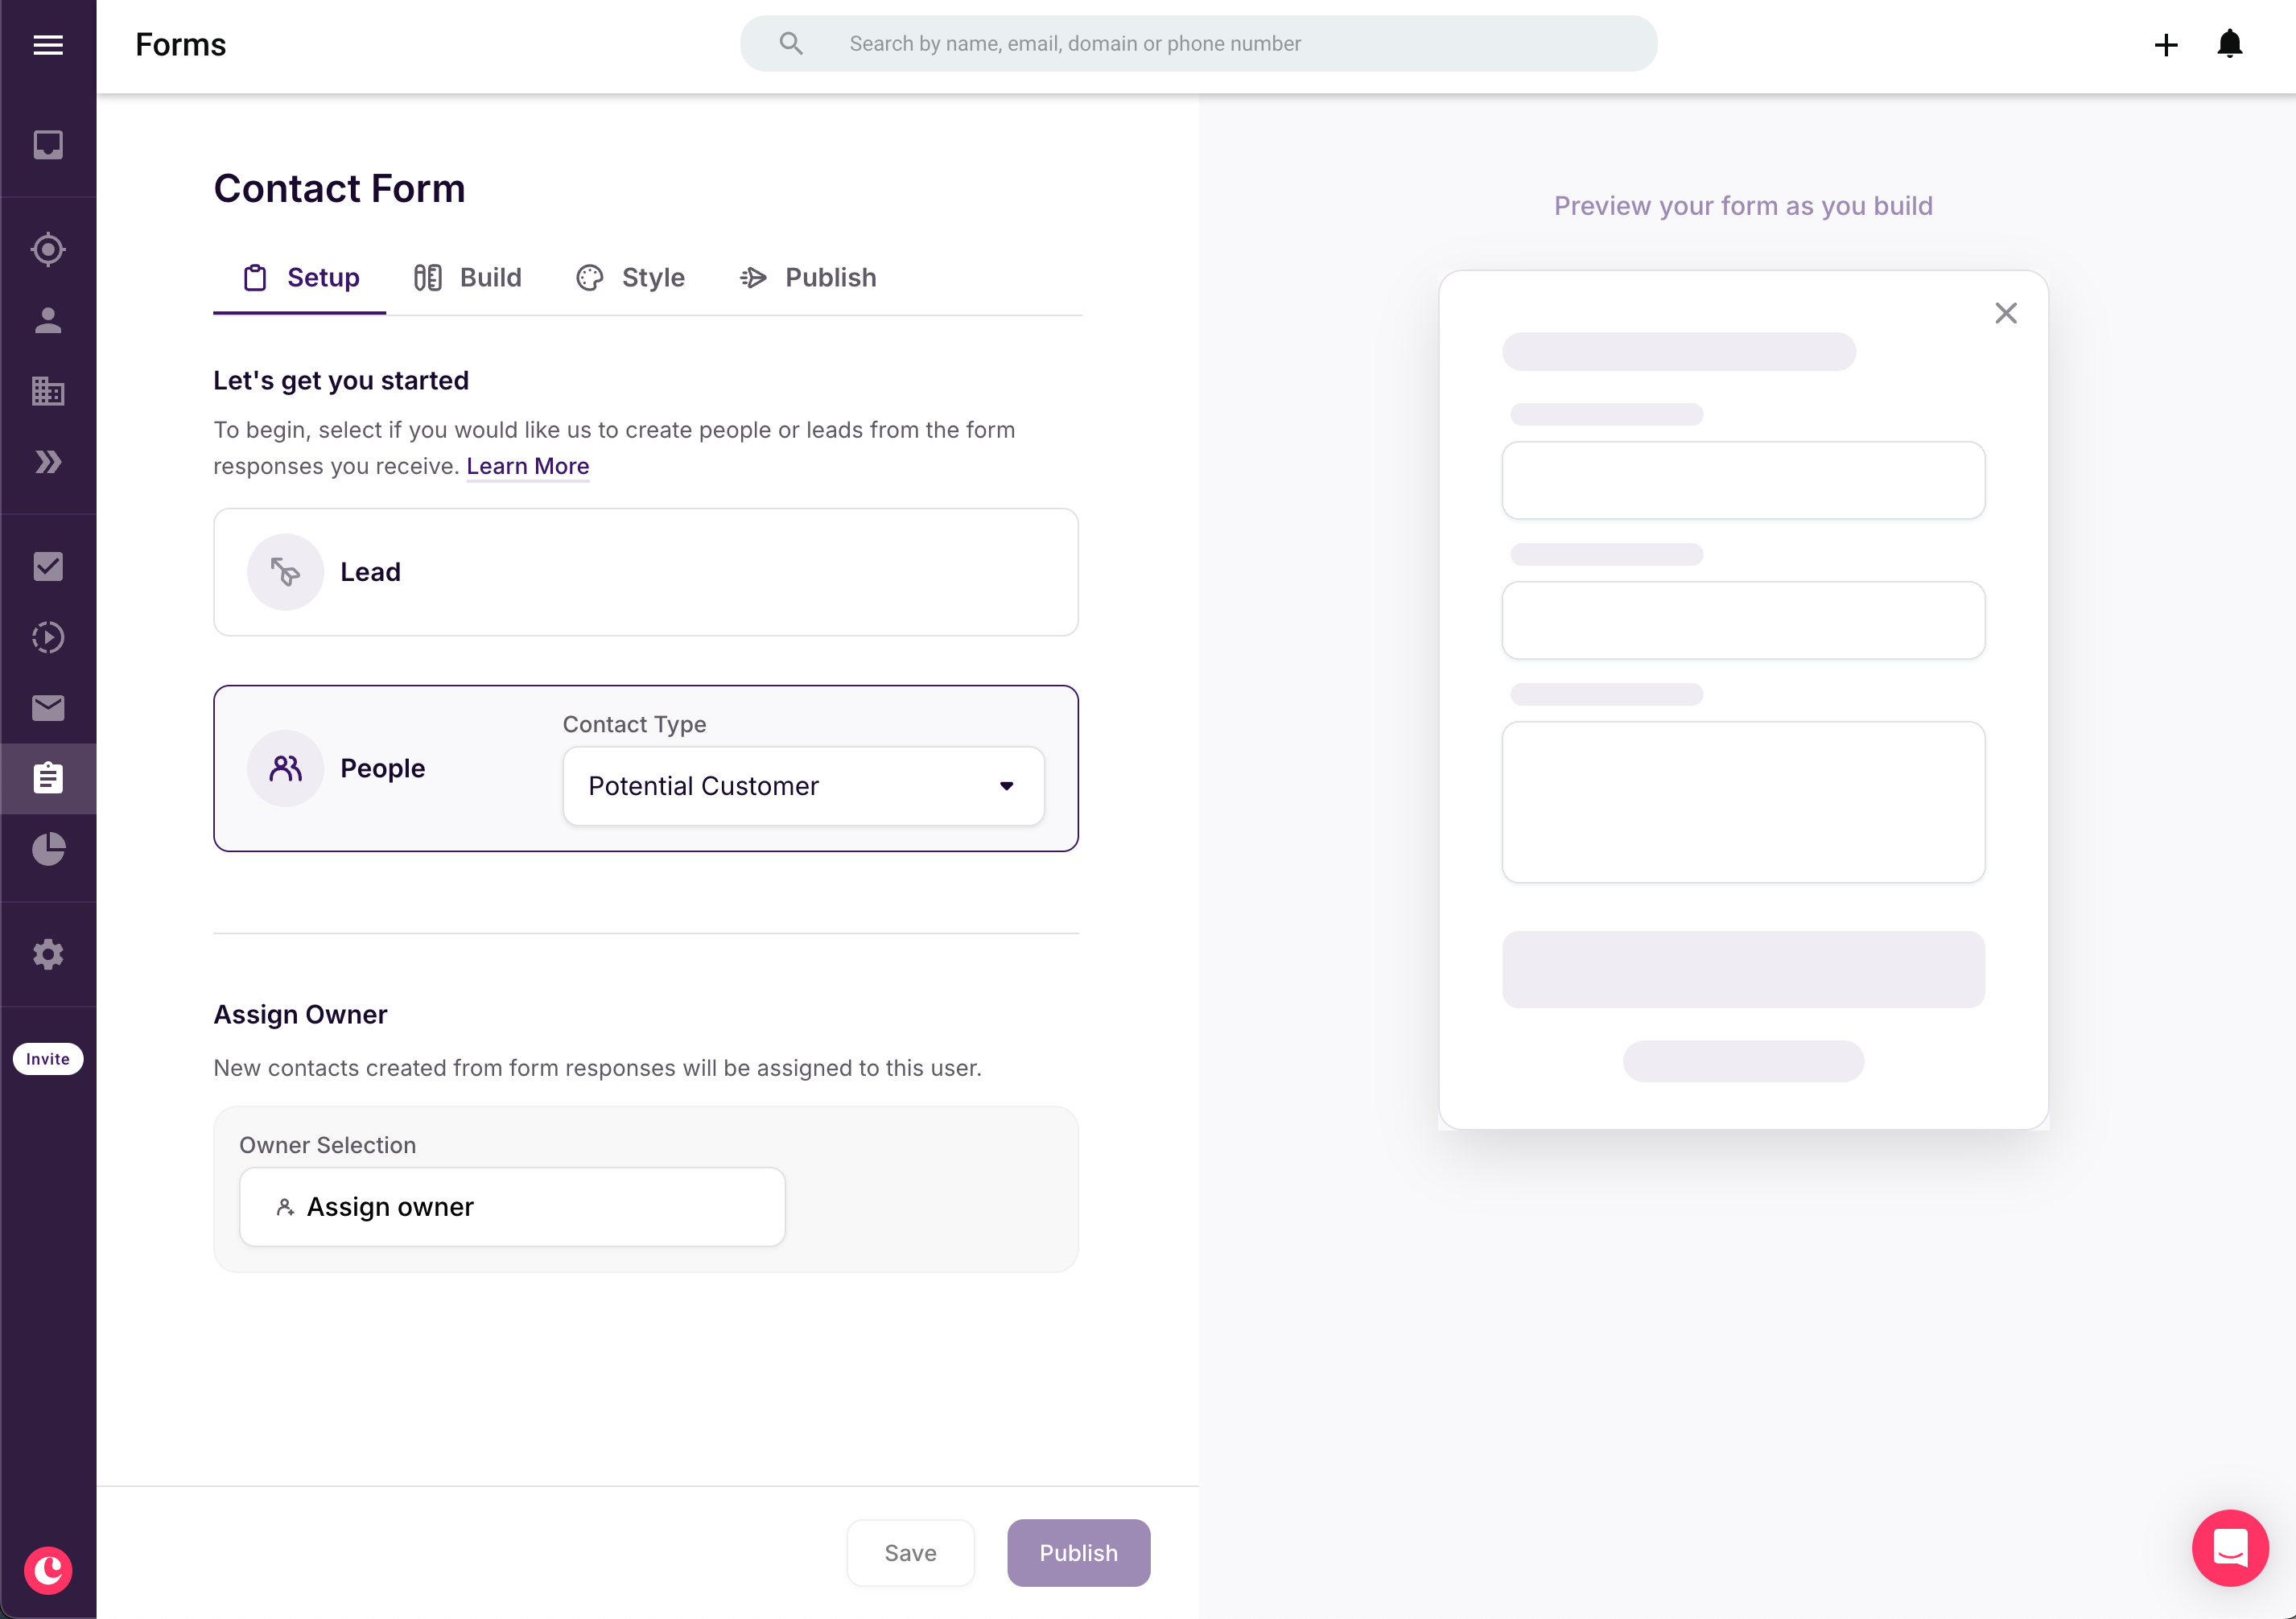This screenshot has width=2296, height=1619.
Task: Select the Lead option card
Action: pos(646,572)
